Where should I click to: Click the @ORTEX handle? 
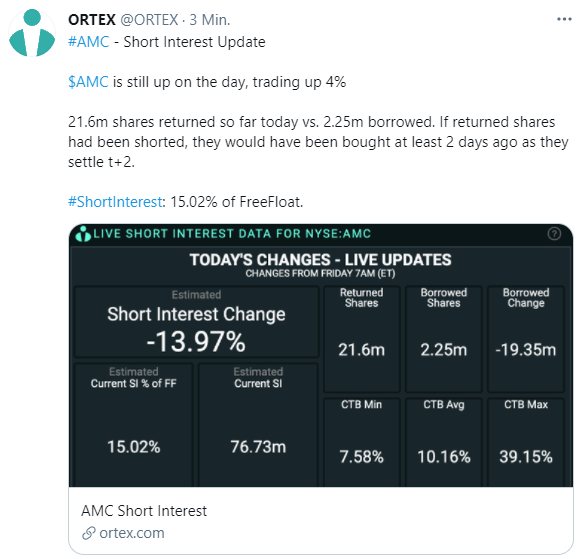click(149, 19)
